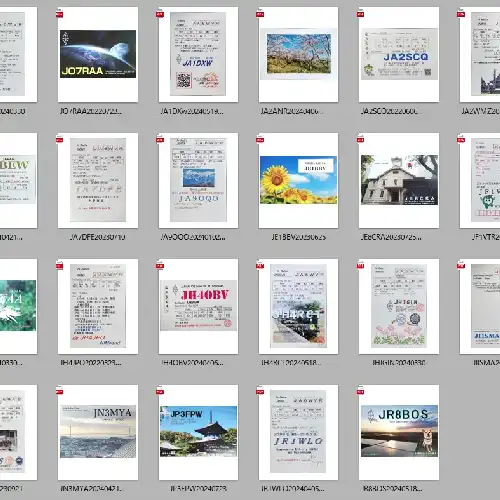The height and width of the screenshot is (500, 500).
Task: Click the PDF badge on JN3MYA thumbnail
Action: (60, 392)
